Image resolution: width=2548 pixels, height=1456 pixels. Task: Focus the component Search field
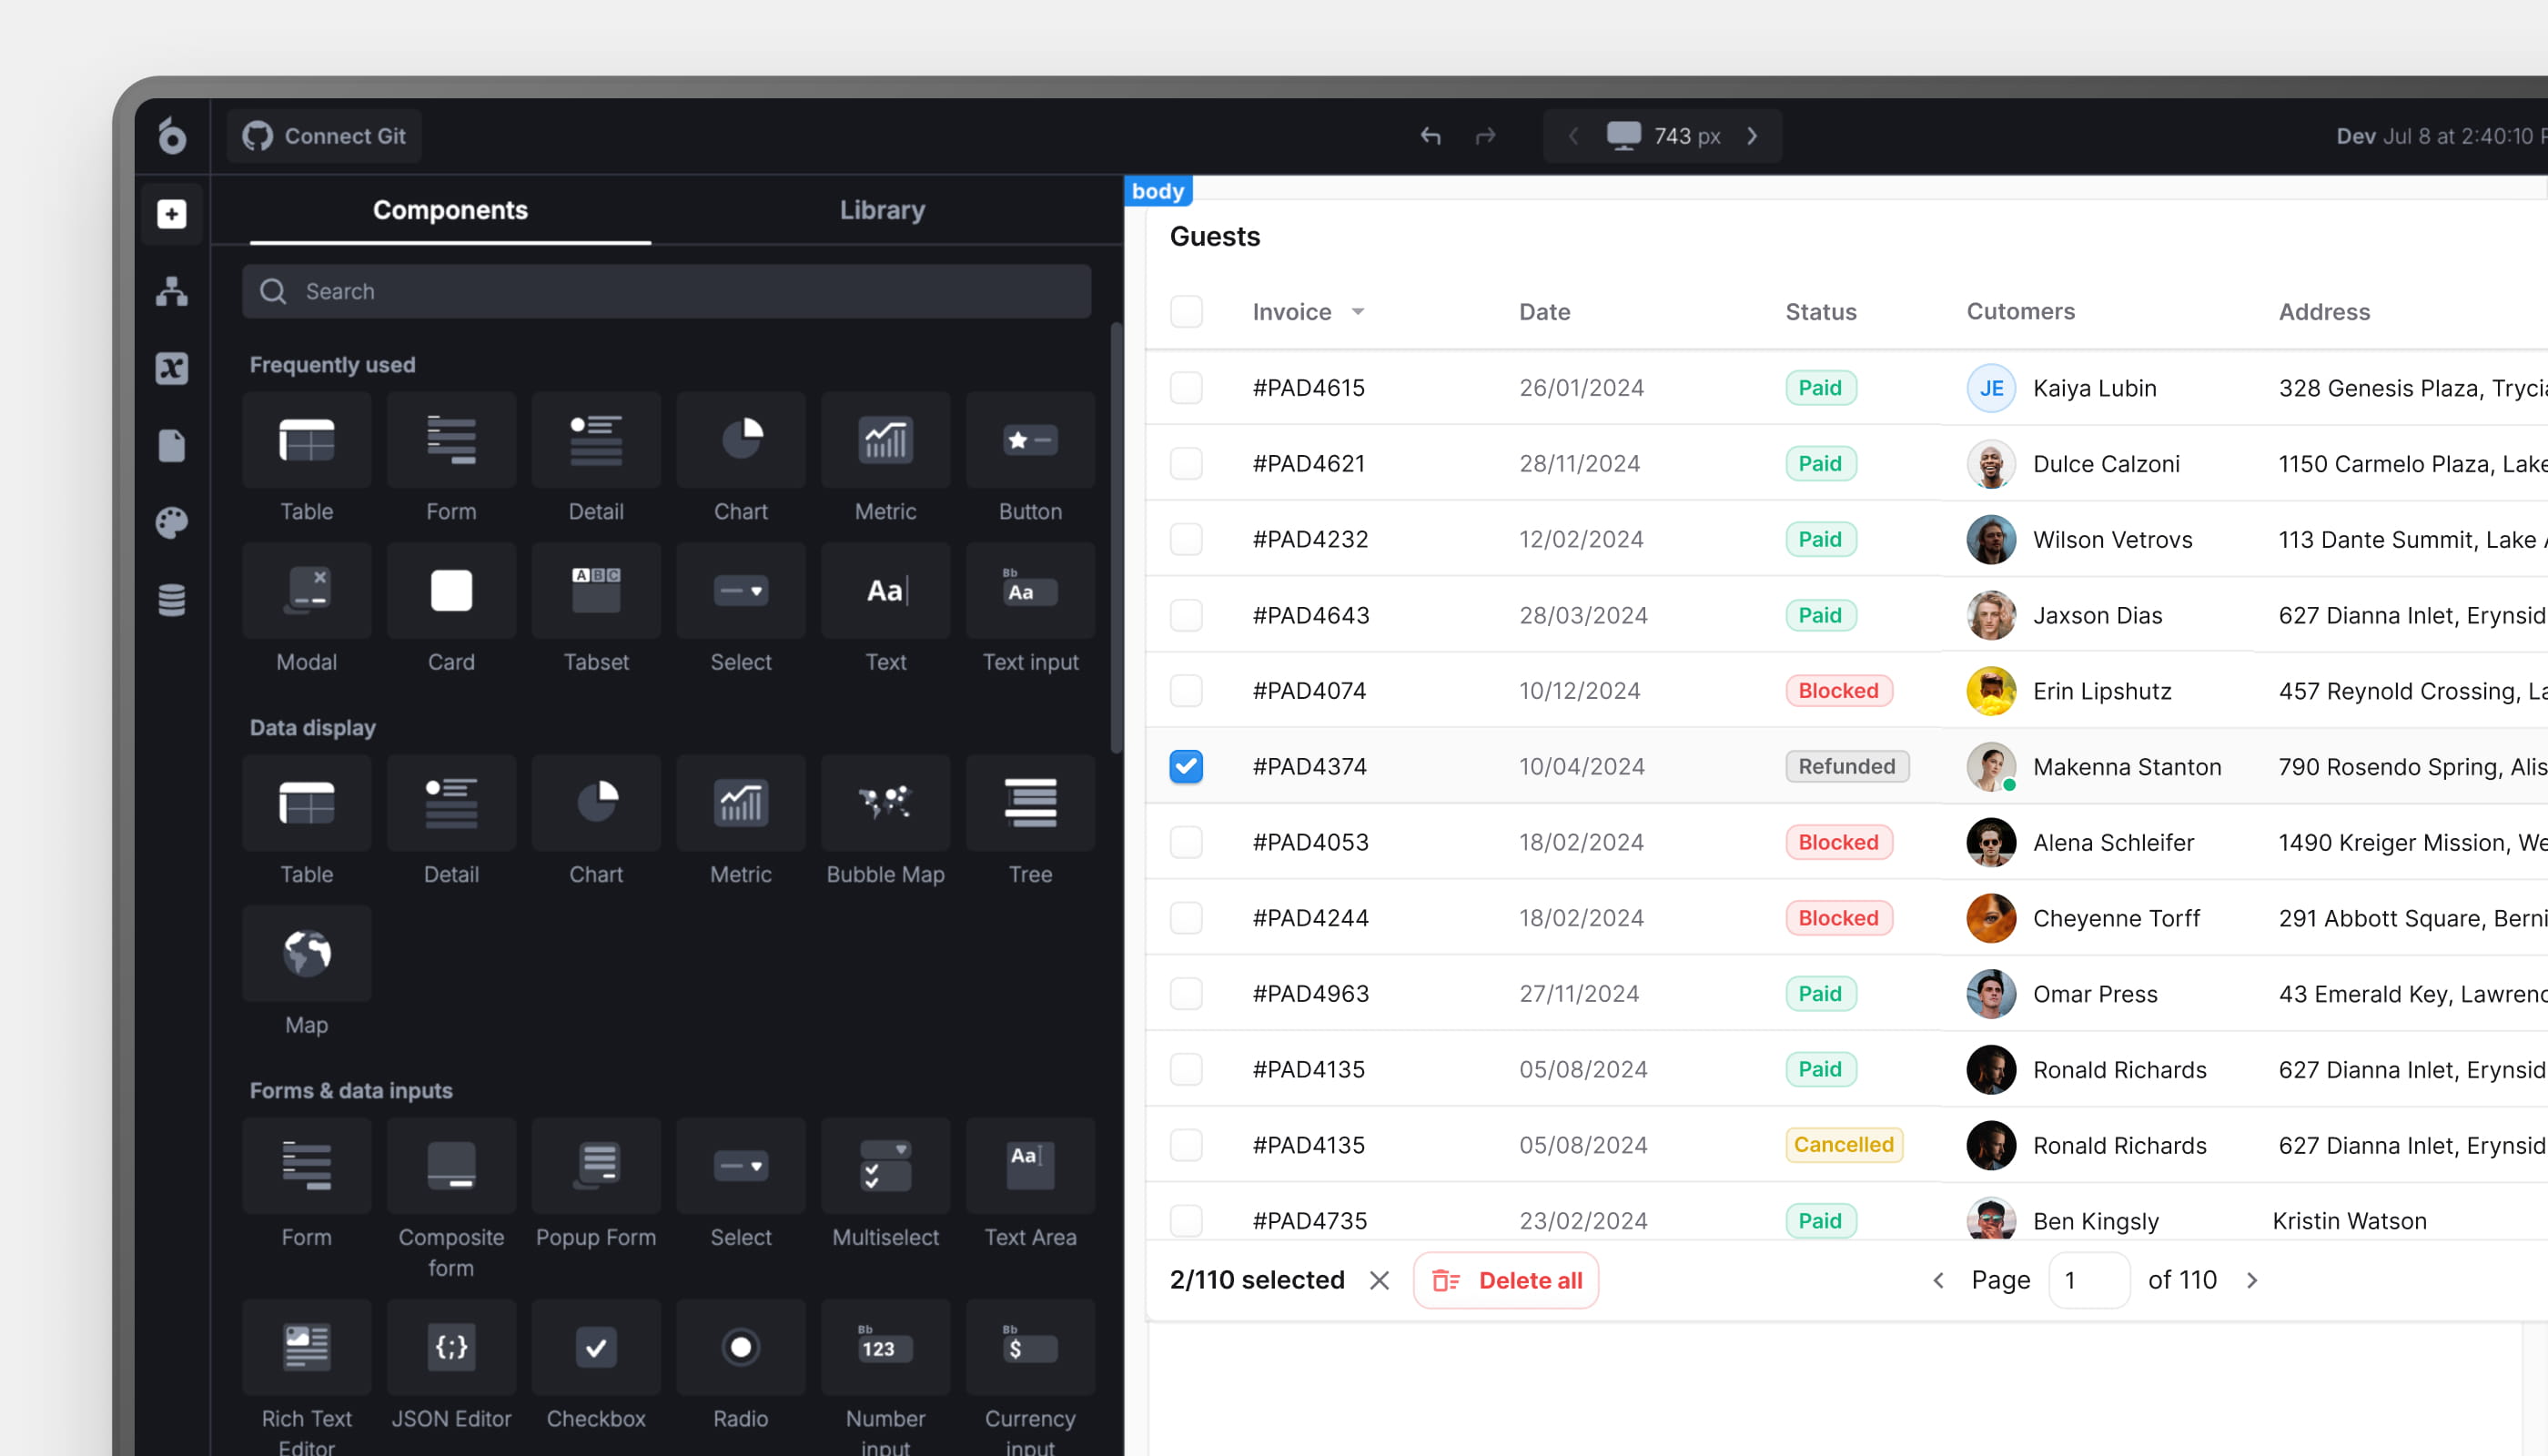667,291
